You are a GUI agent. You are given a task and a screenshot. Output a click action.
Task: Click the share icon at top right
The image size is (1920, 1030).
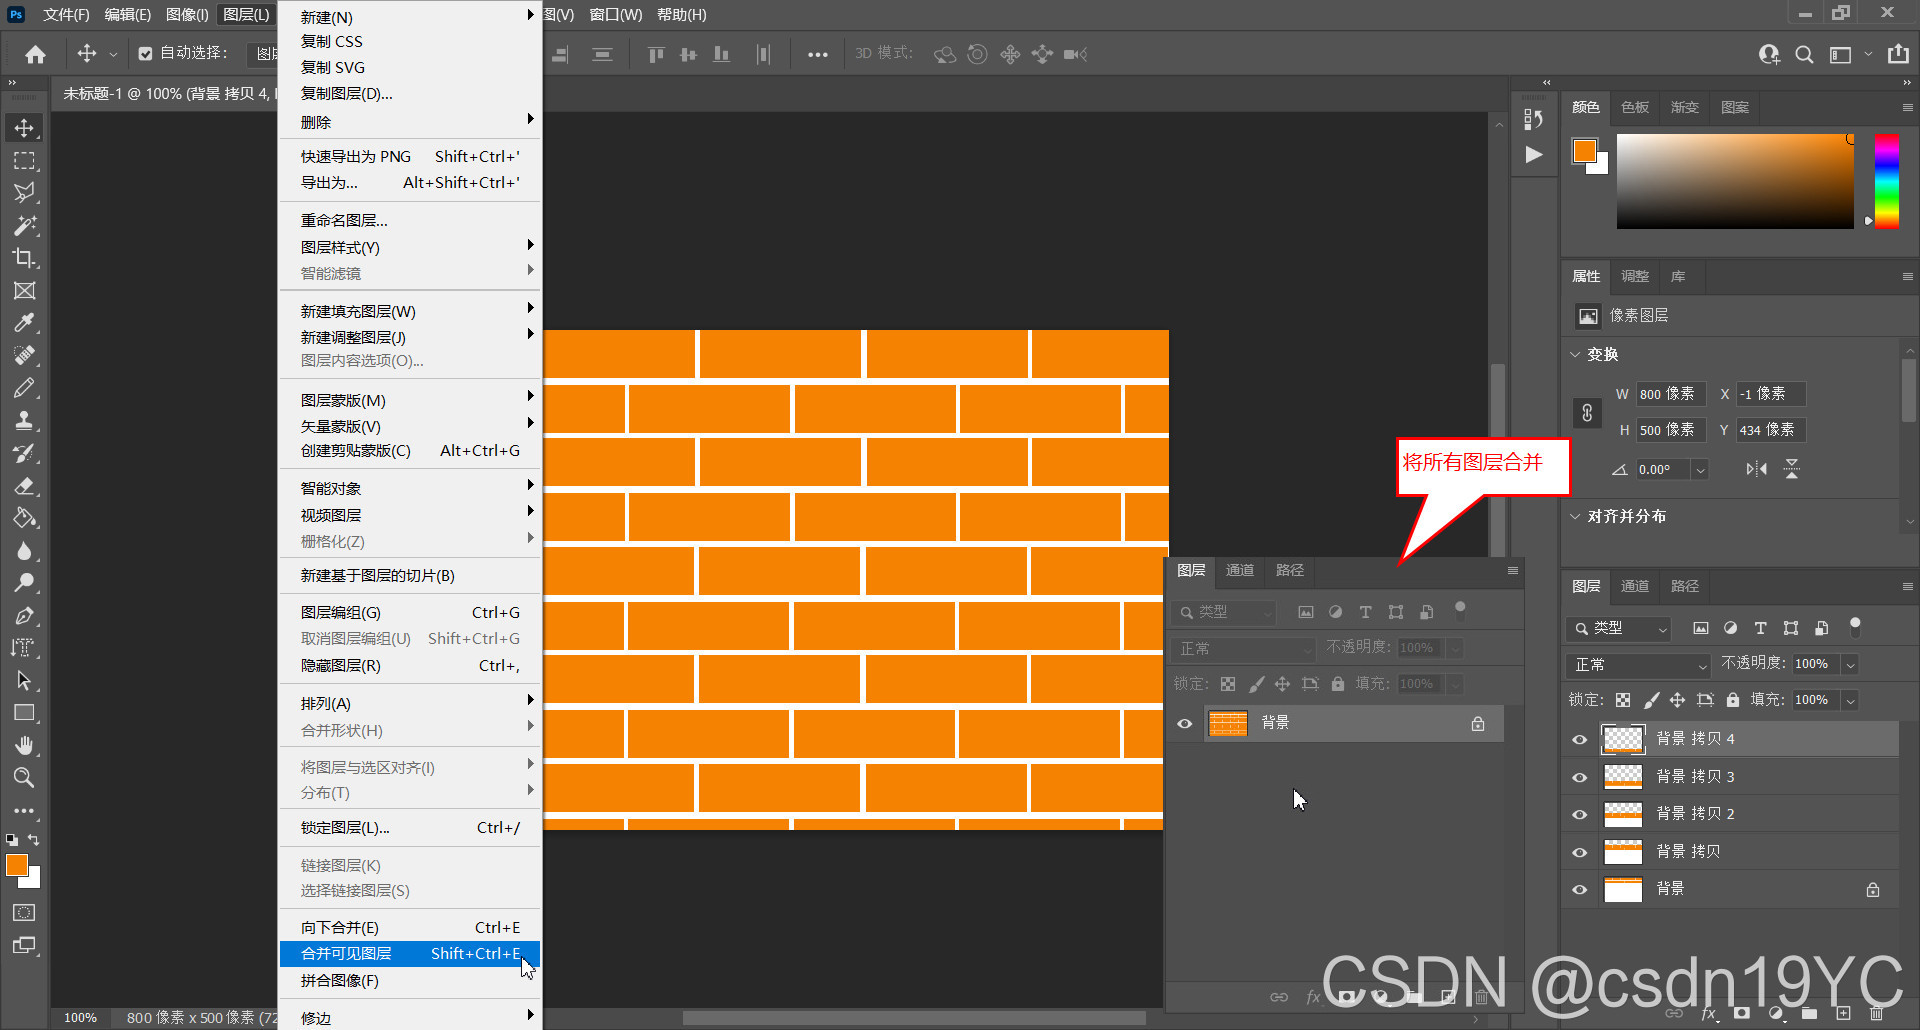1898,54
